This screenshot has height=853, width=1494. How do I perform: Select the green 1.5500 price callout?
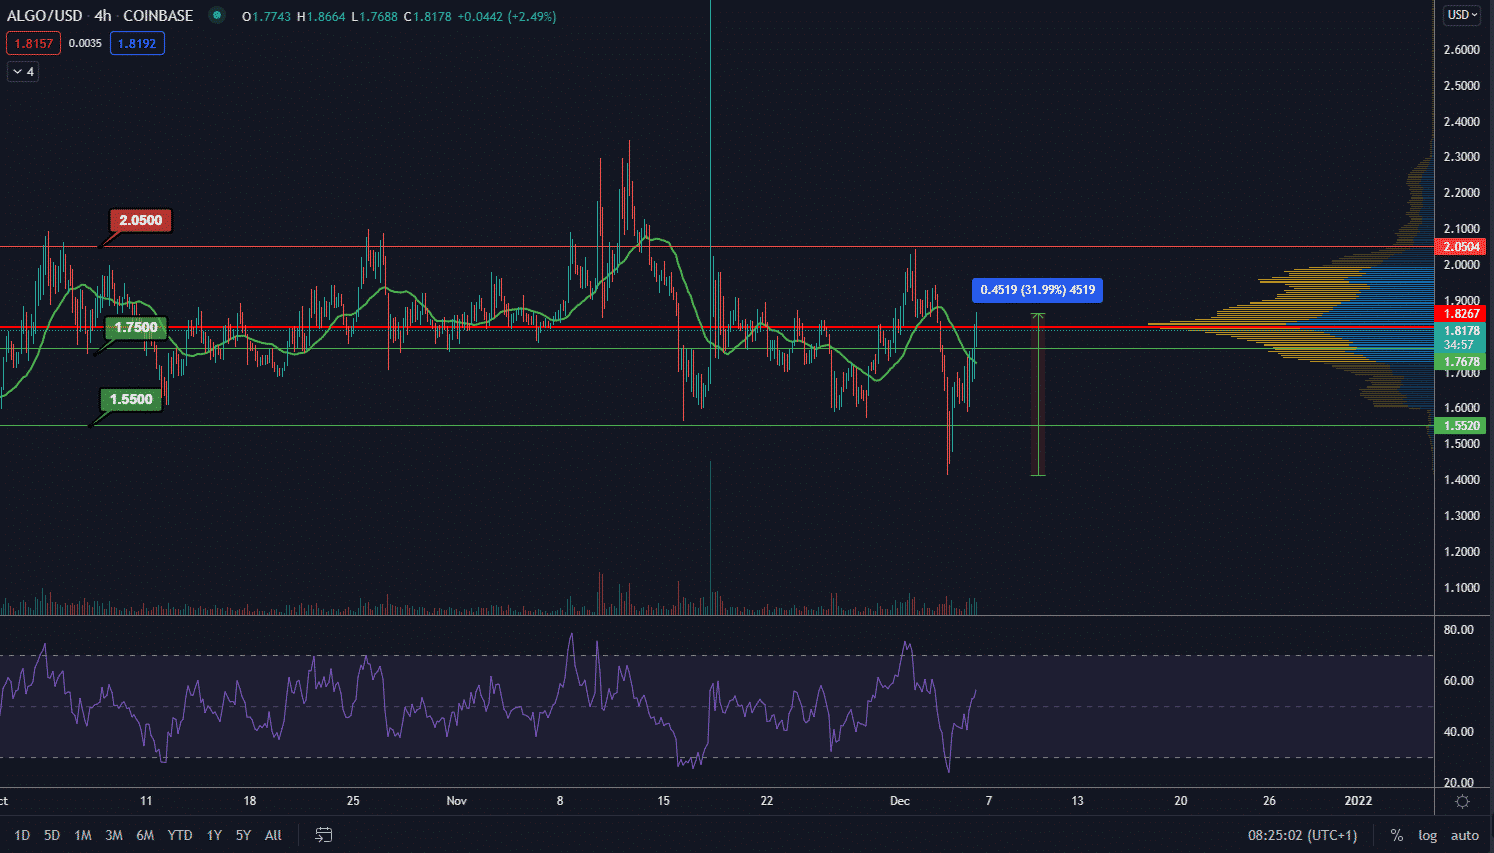click(131, 399)
